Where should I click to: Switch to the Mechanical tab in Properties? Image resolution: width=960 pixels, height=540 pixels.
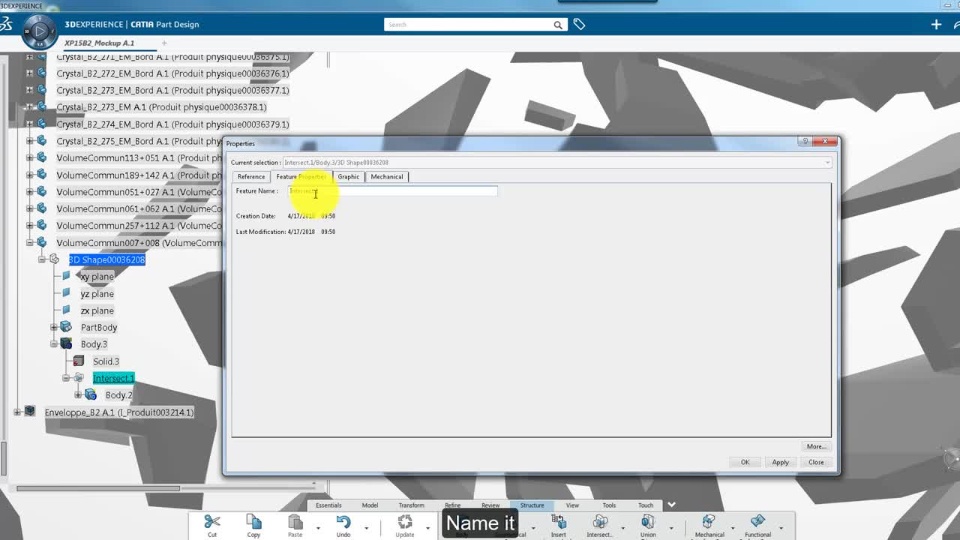pyautogui.click(x=387, y=176)
